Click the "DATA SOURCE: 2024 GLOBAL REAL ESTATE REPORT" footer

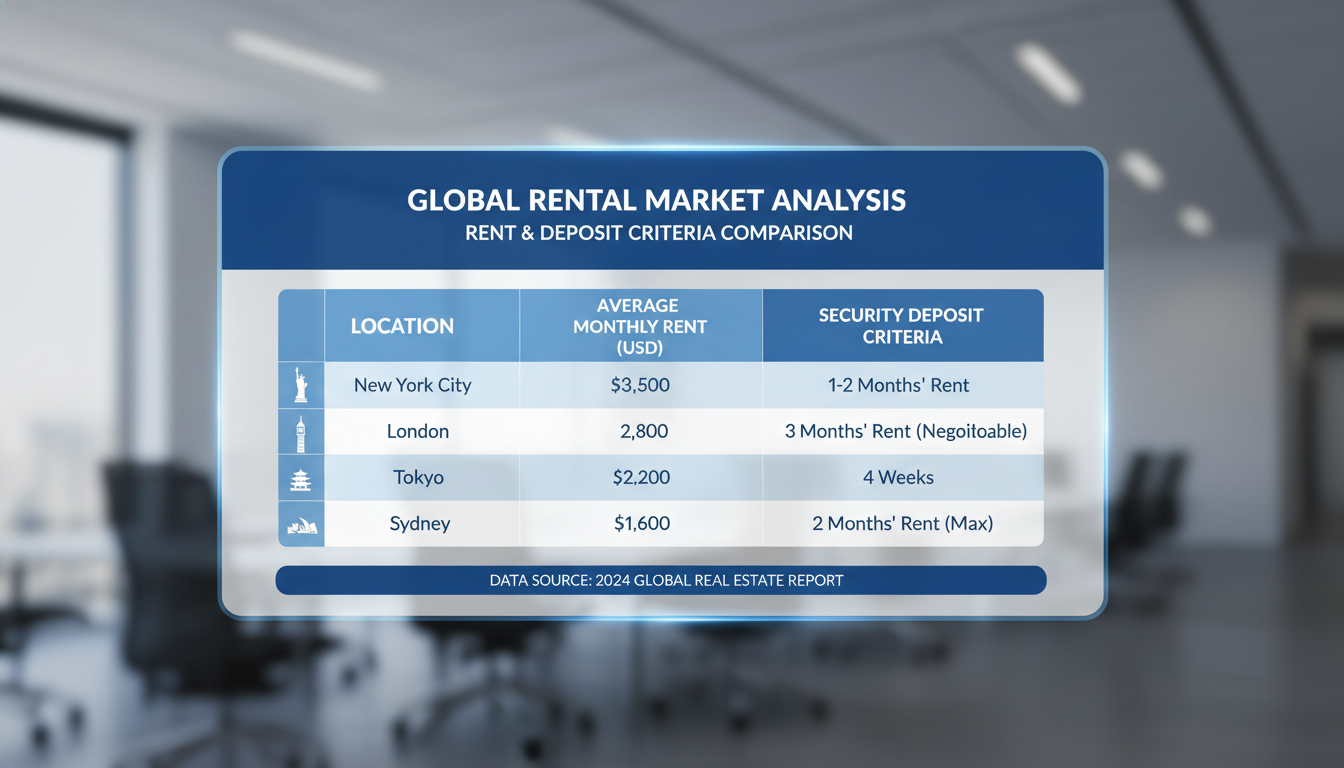tap(661, 580)
